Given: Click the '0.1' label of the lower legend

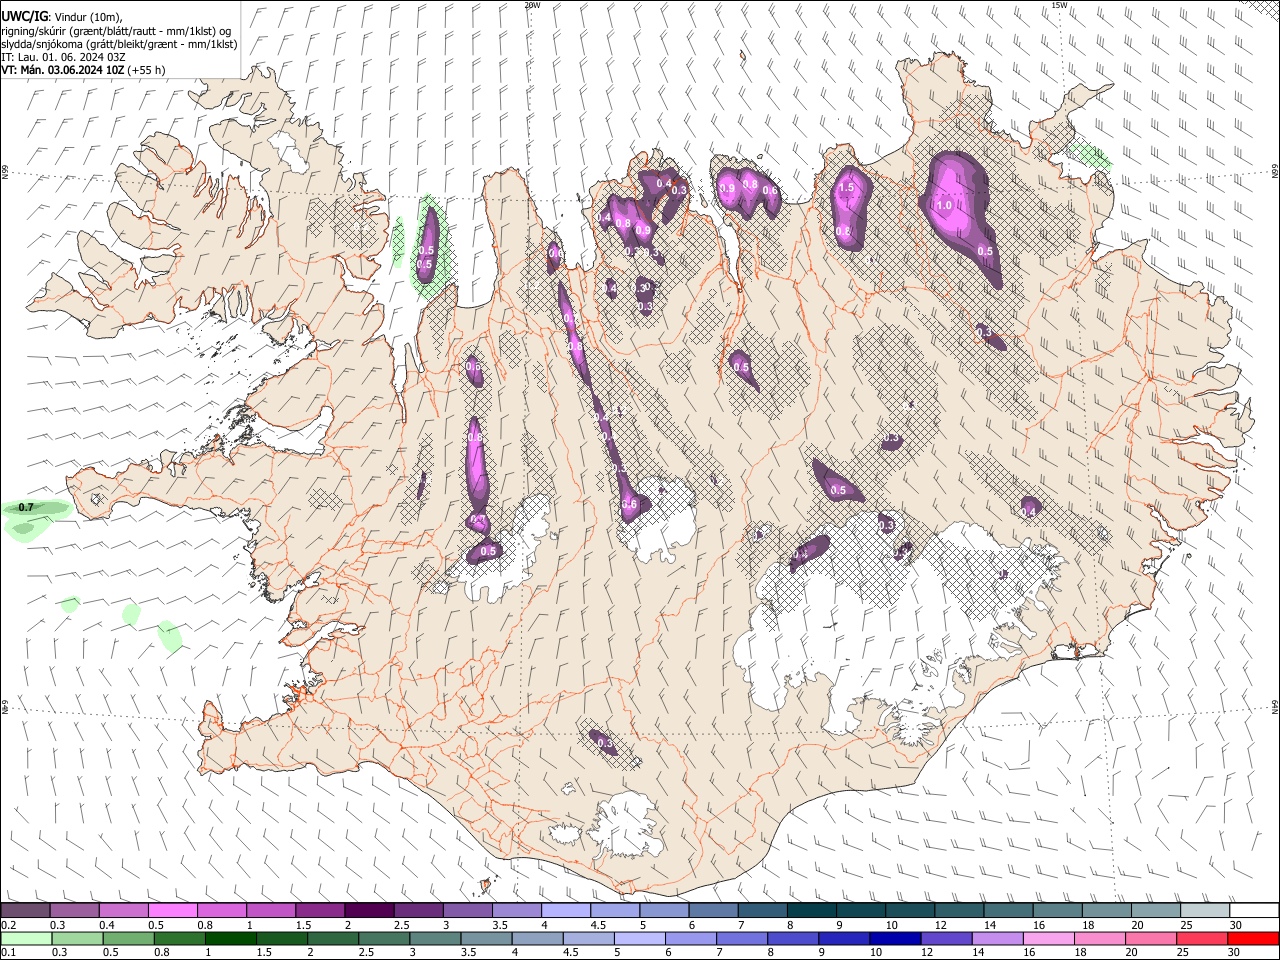Looking at the screenshot, I should click(x=8, y=952).
